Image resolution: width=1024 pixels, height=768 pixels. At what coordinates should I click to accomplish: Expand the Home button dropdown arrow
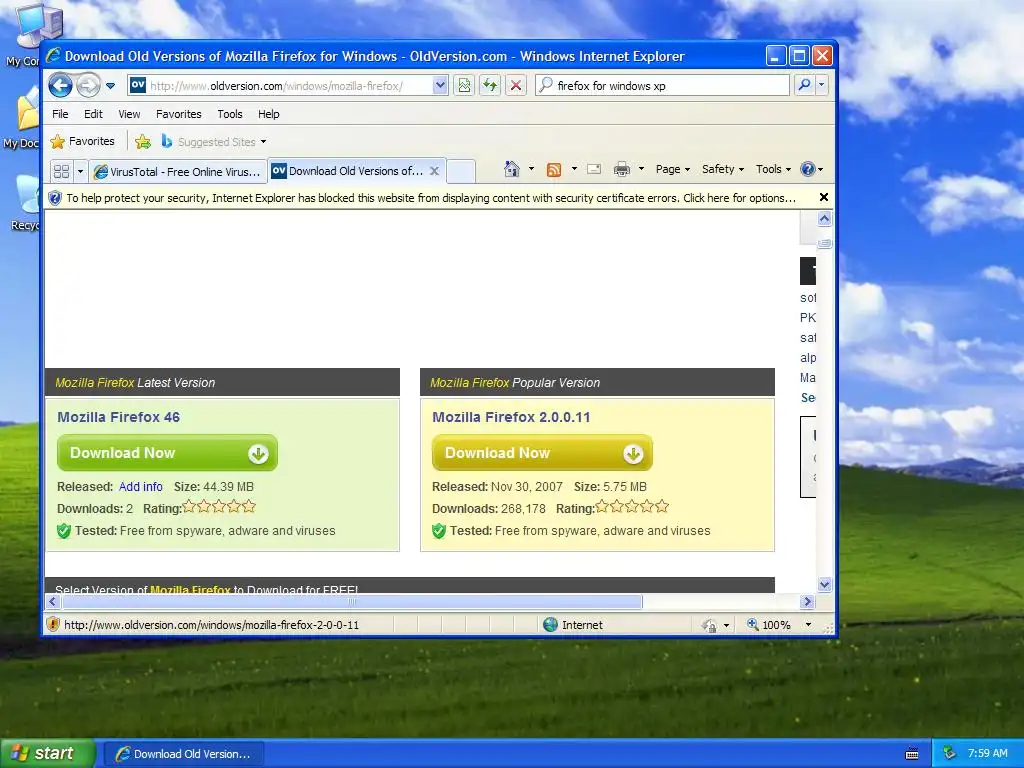[531, 169]
